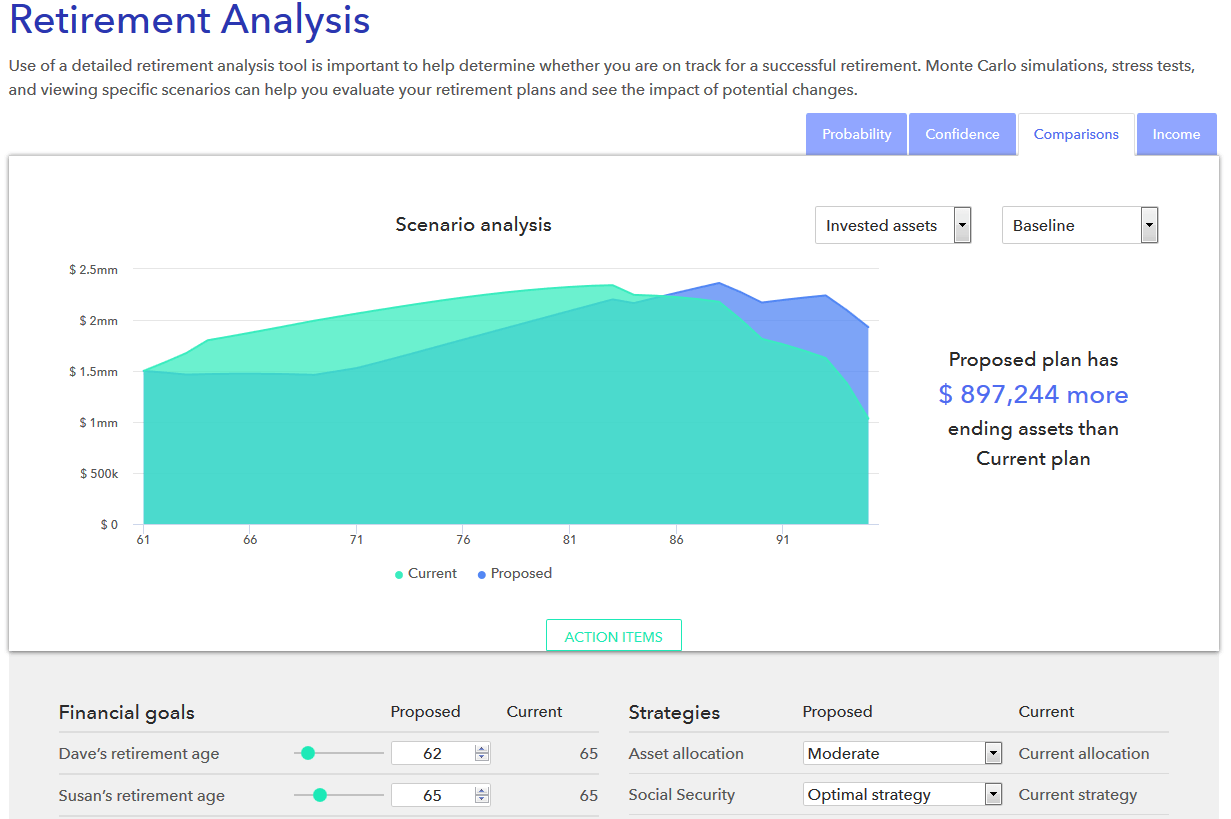Expand the Social Security Optimal strategy dropdown

point(902,795)
